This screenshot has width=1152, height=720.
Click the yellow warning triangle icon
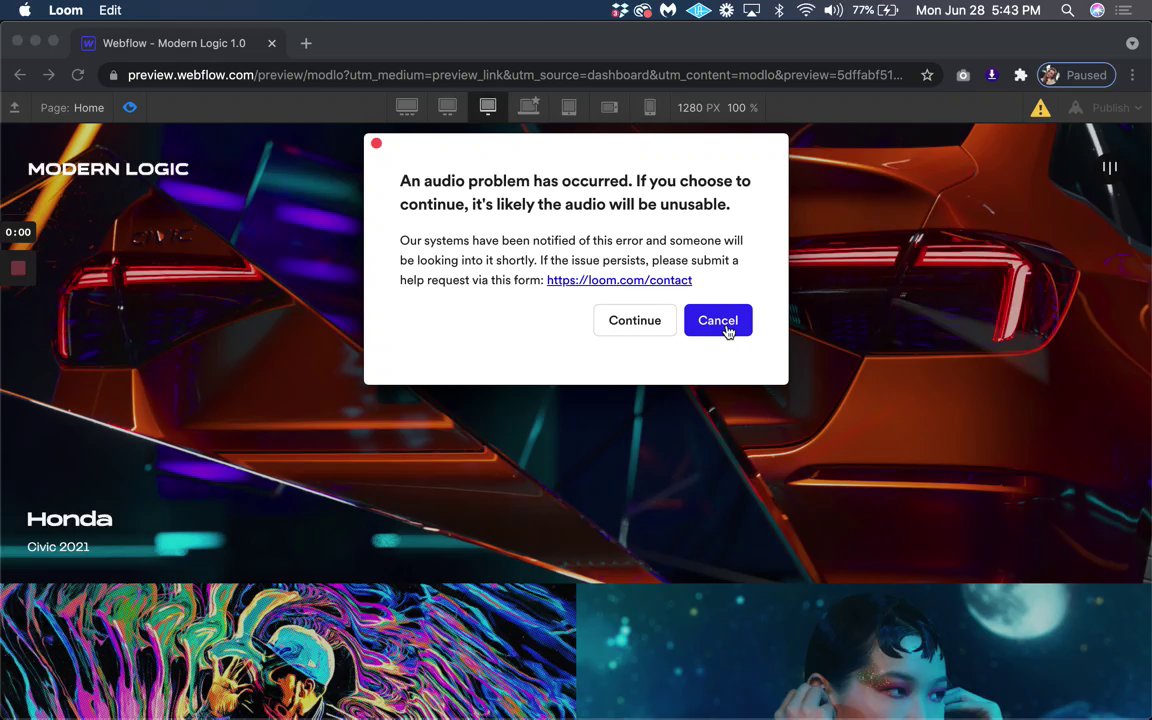tap(1040, 108)
